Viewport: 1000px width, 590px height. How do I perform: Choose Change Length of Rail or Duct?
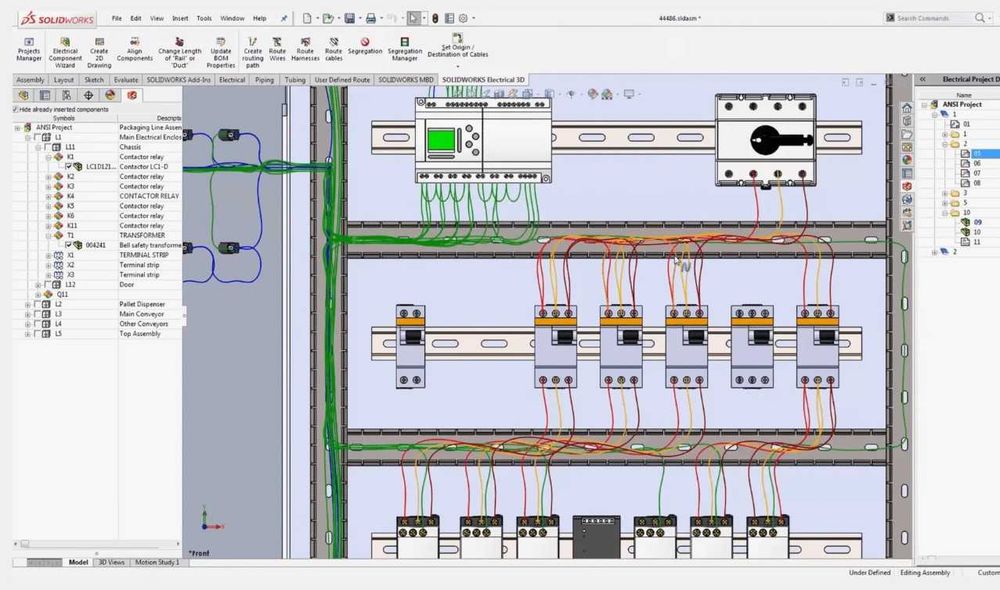(x=179, y=52)
